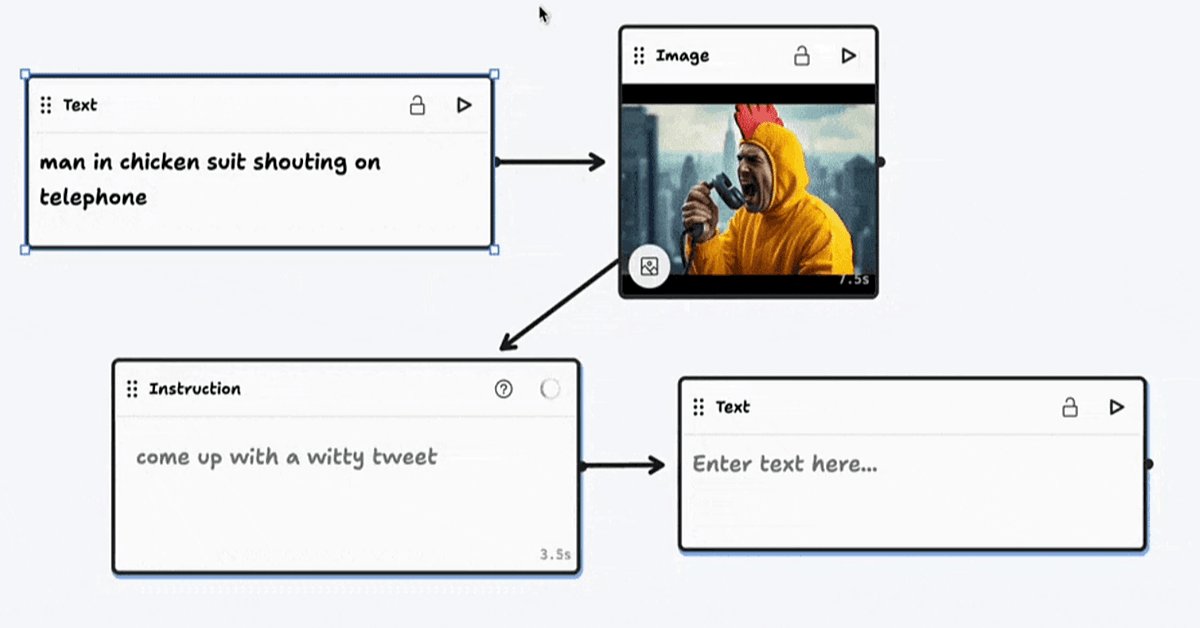Click the drag handle of the top Text node
The height and width of the screenshot is (628, 1200).
click(46, 105)
